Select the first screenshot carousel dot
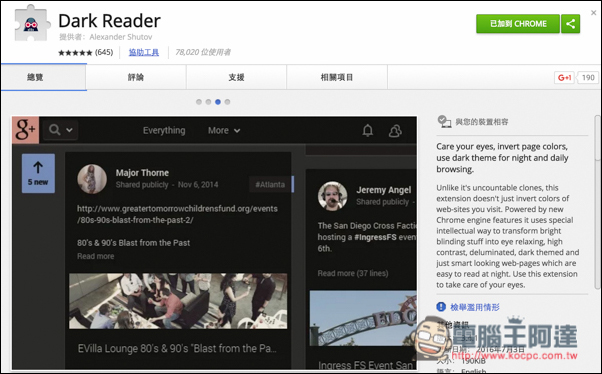This screenshot has width=602, height=374. click(198, 102)
